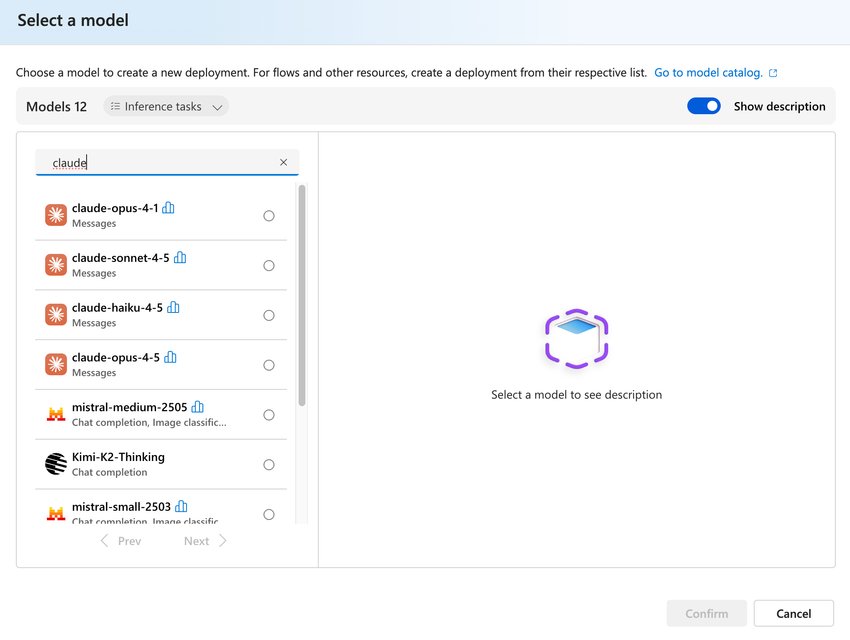Click the Anthropic logo beside claude-opus-4-1

(x=55, y=214)
